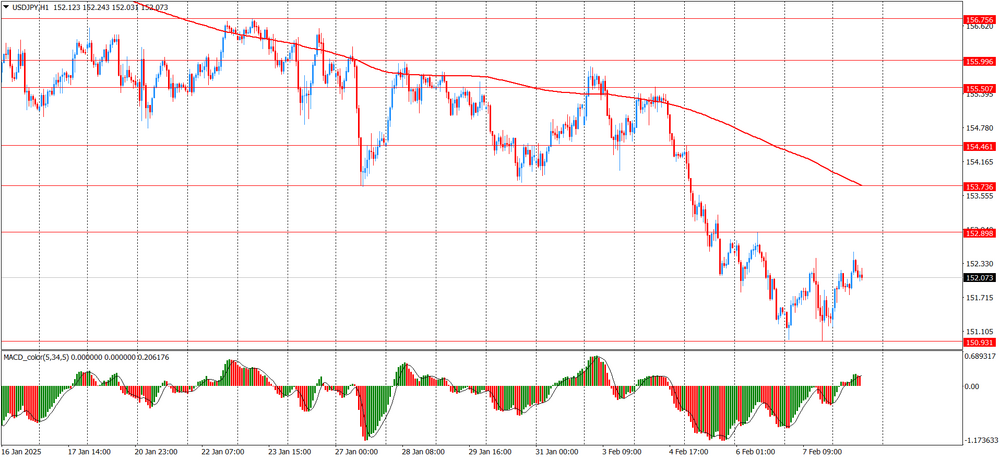
Task: Click the 27 Jan 00:00 time axis label
Action: tap(356, 451)
